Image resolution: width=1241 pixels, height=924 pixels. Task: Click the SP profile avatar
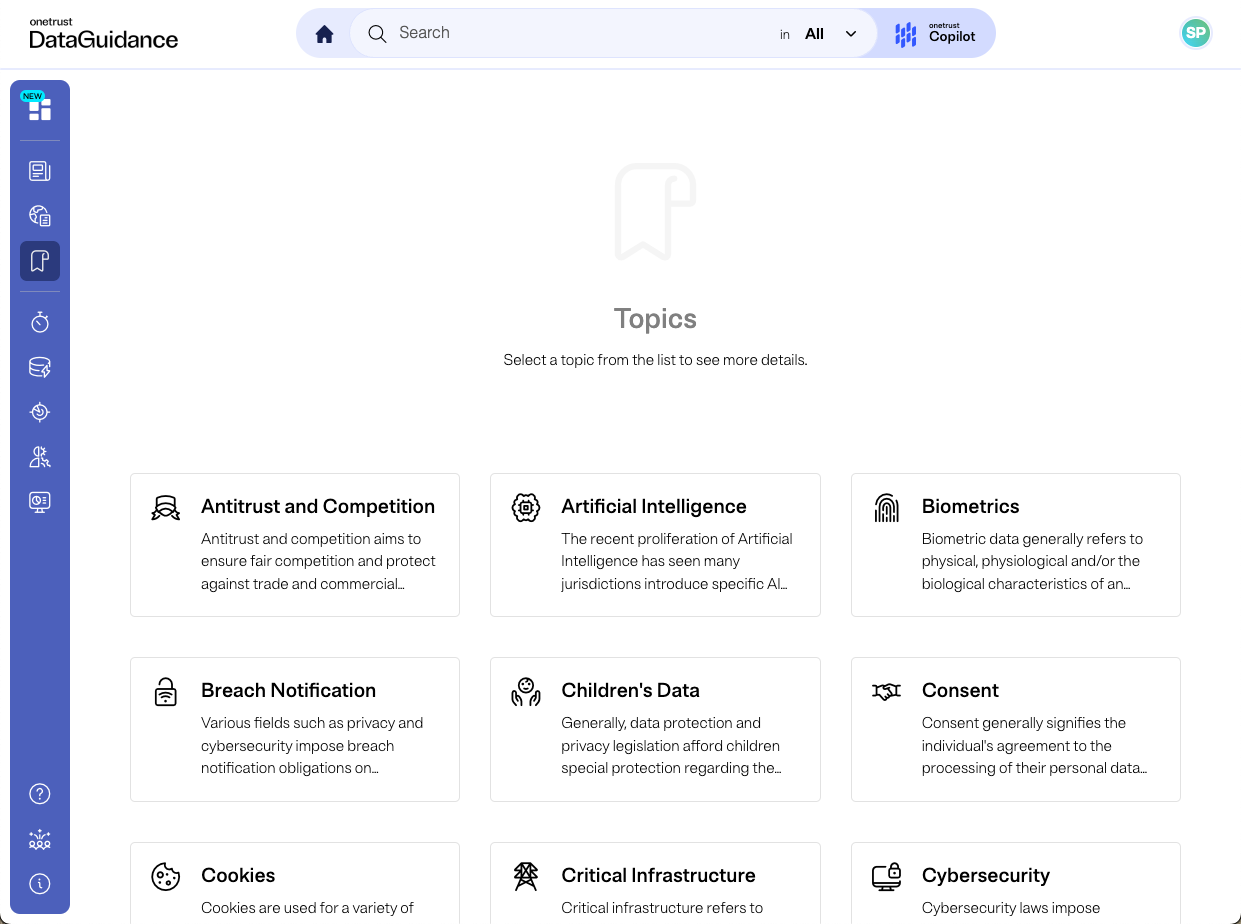pos(1195,33)
